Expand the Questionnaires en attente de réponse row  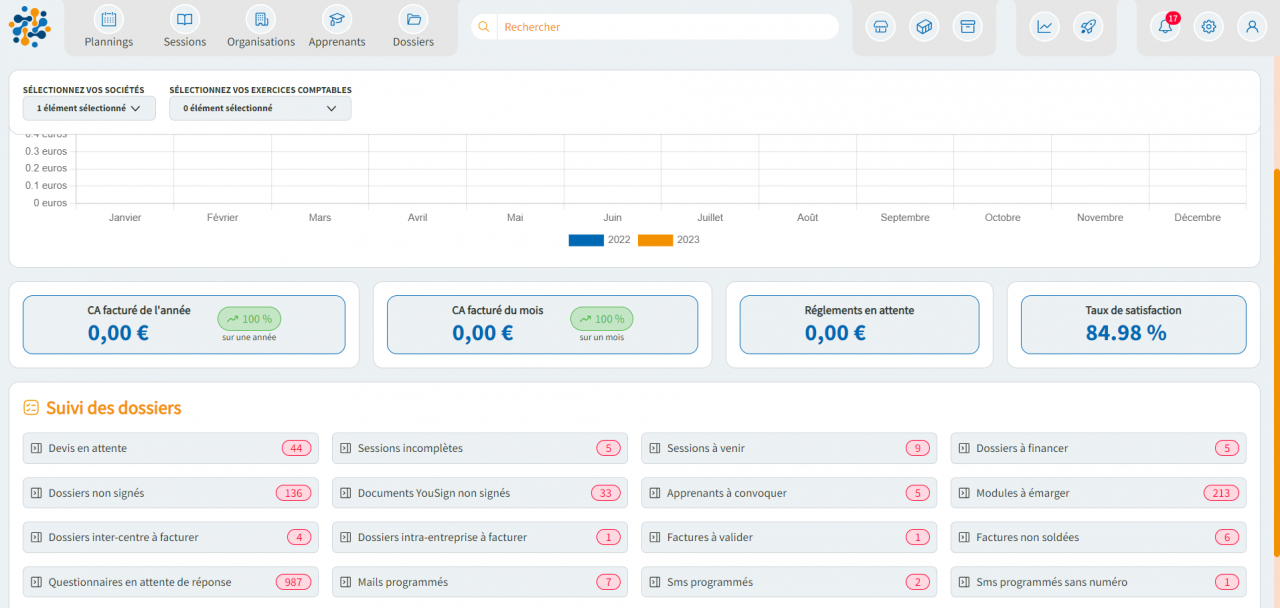pos(170,581)
